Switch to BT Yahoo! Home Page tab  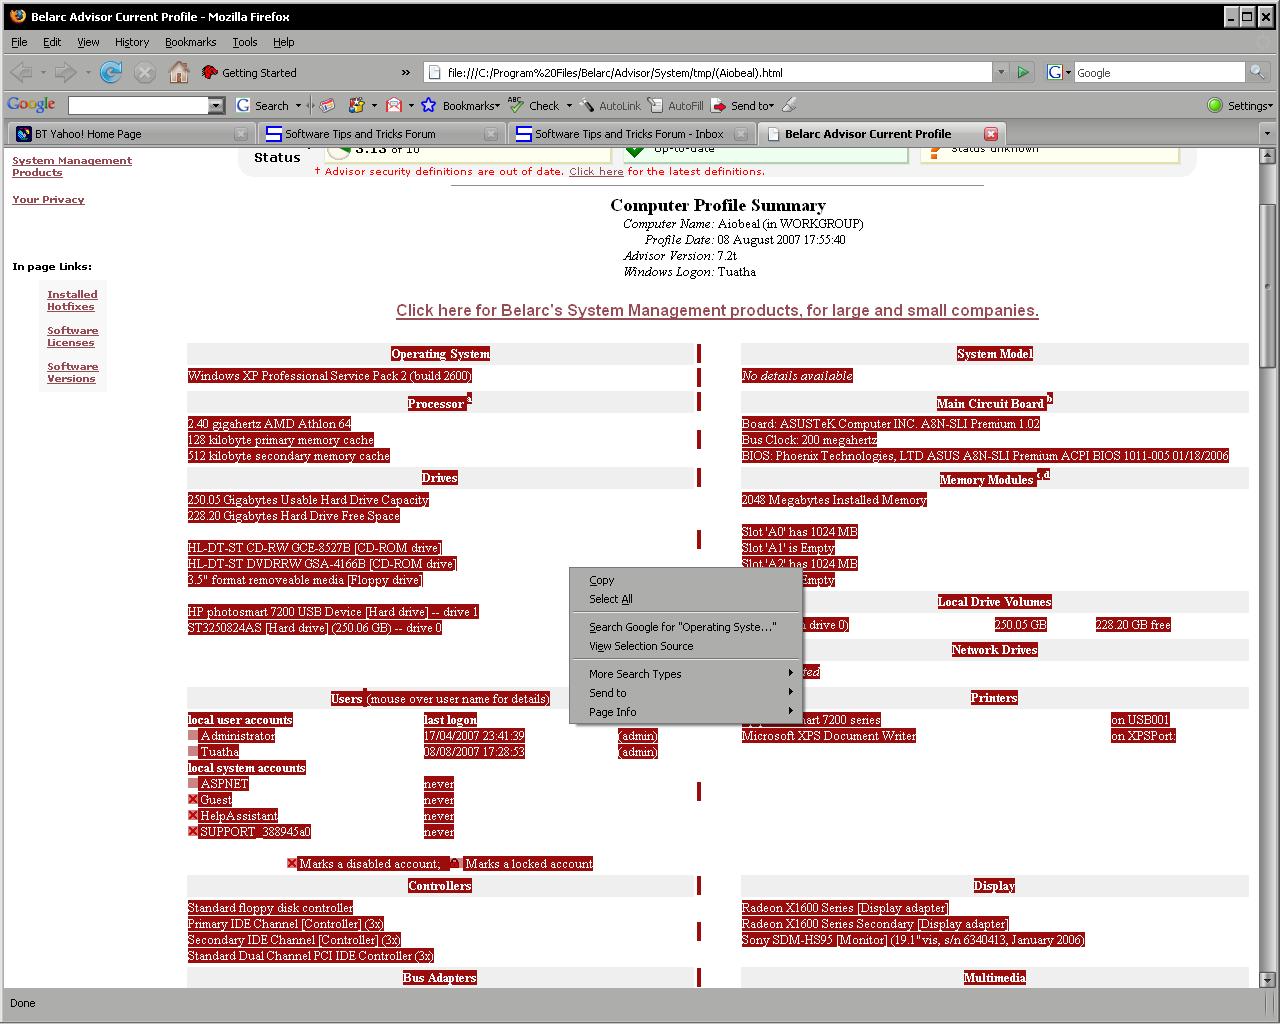[x=130, y=133]
